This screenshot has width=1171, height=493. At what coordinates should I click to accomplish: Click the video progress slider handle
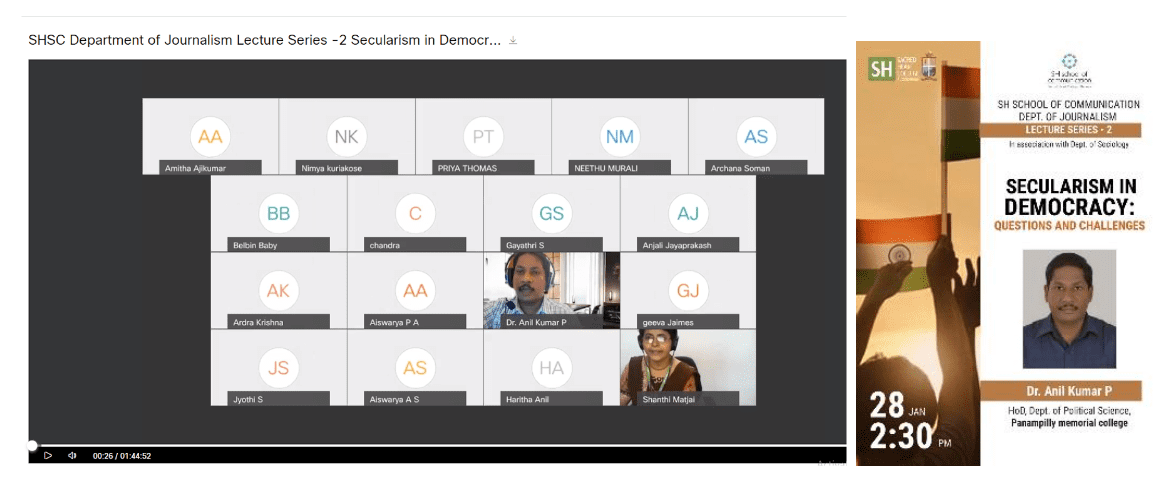coord(32,446)
